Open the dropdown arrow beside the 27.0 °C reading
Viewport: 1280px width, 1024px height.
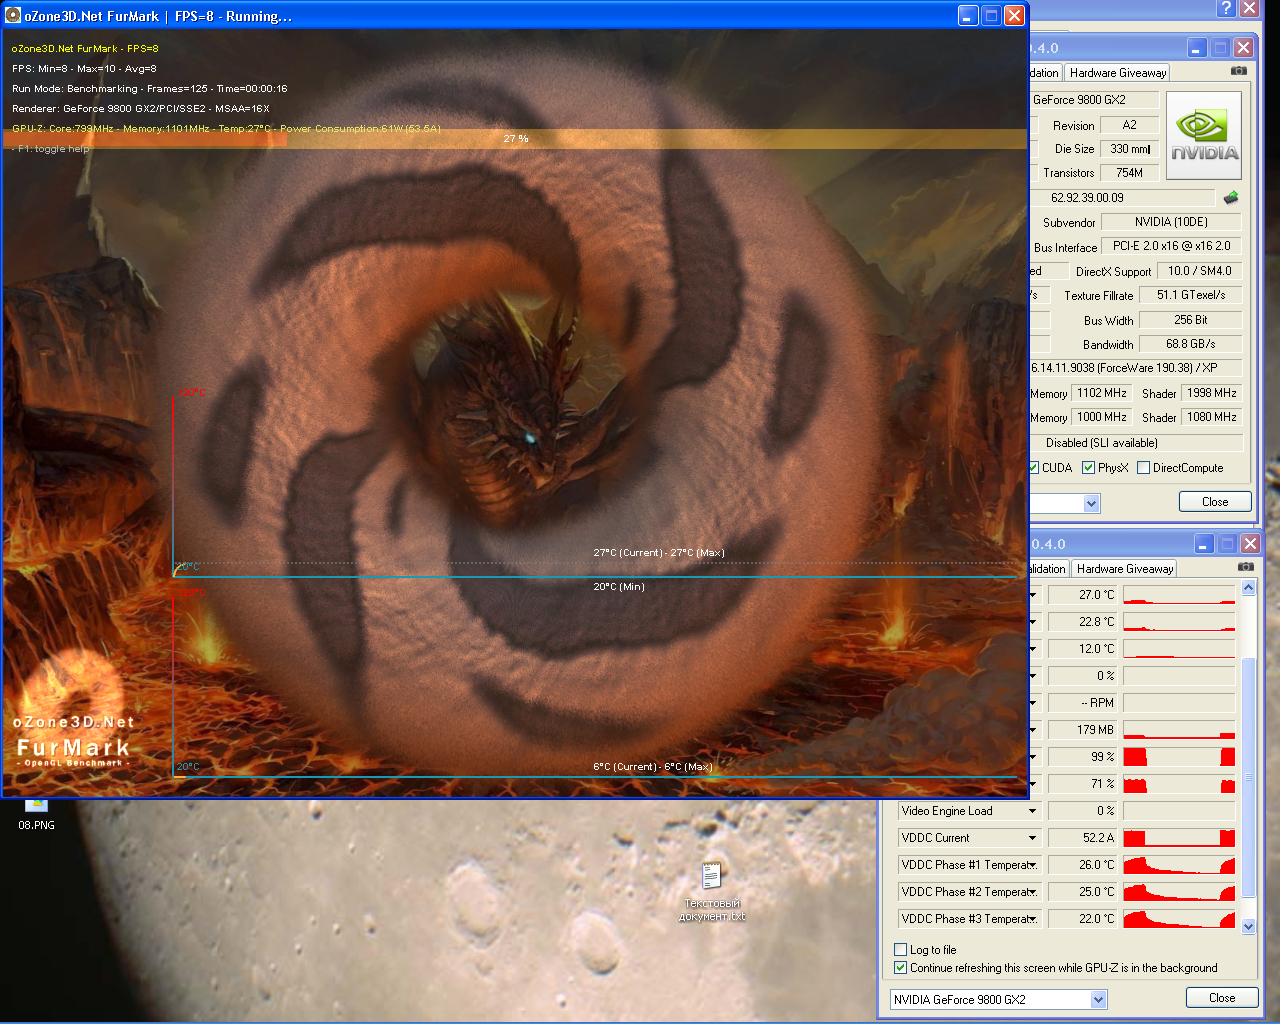[x=1033, y=595]
